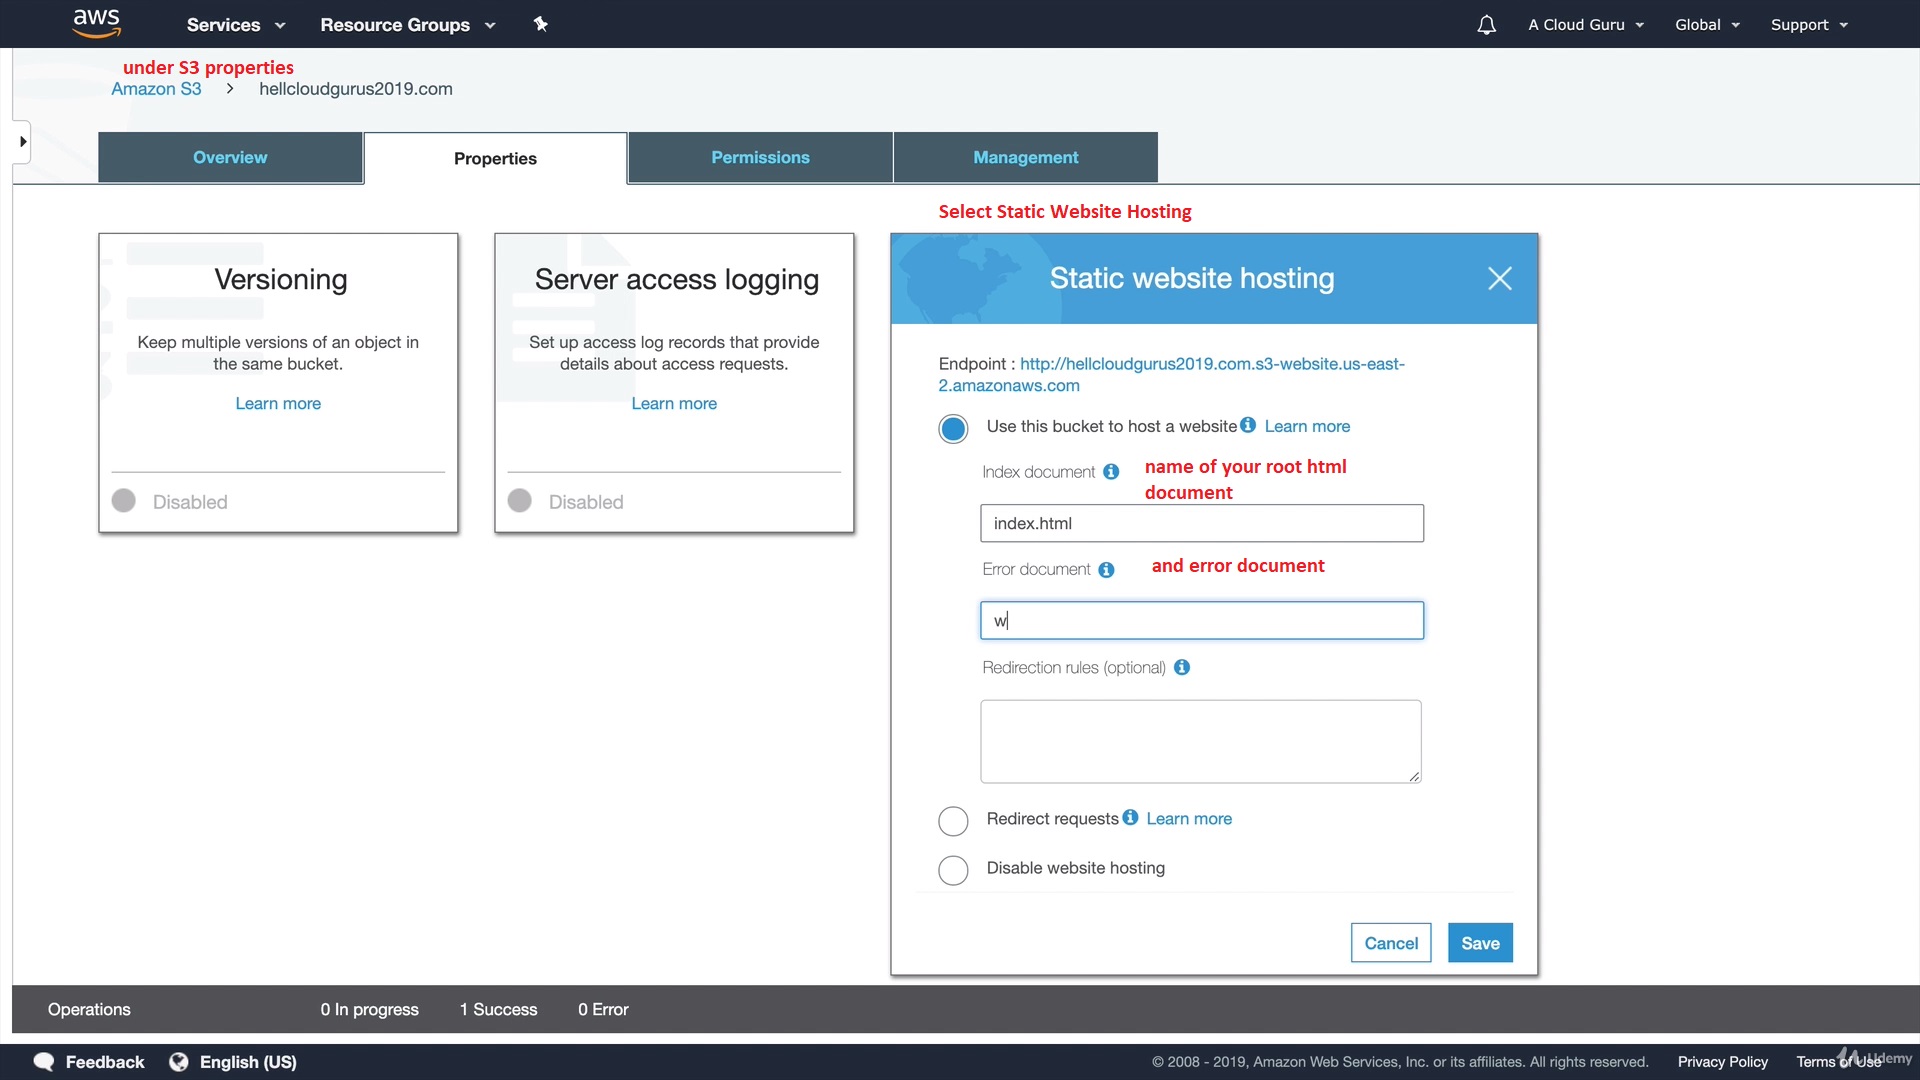The width and height of the screenshot is (1920, 1080).
Task: Select the Redirect requests radio option
Action: coord(953,821)
